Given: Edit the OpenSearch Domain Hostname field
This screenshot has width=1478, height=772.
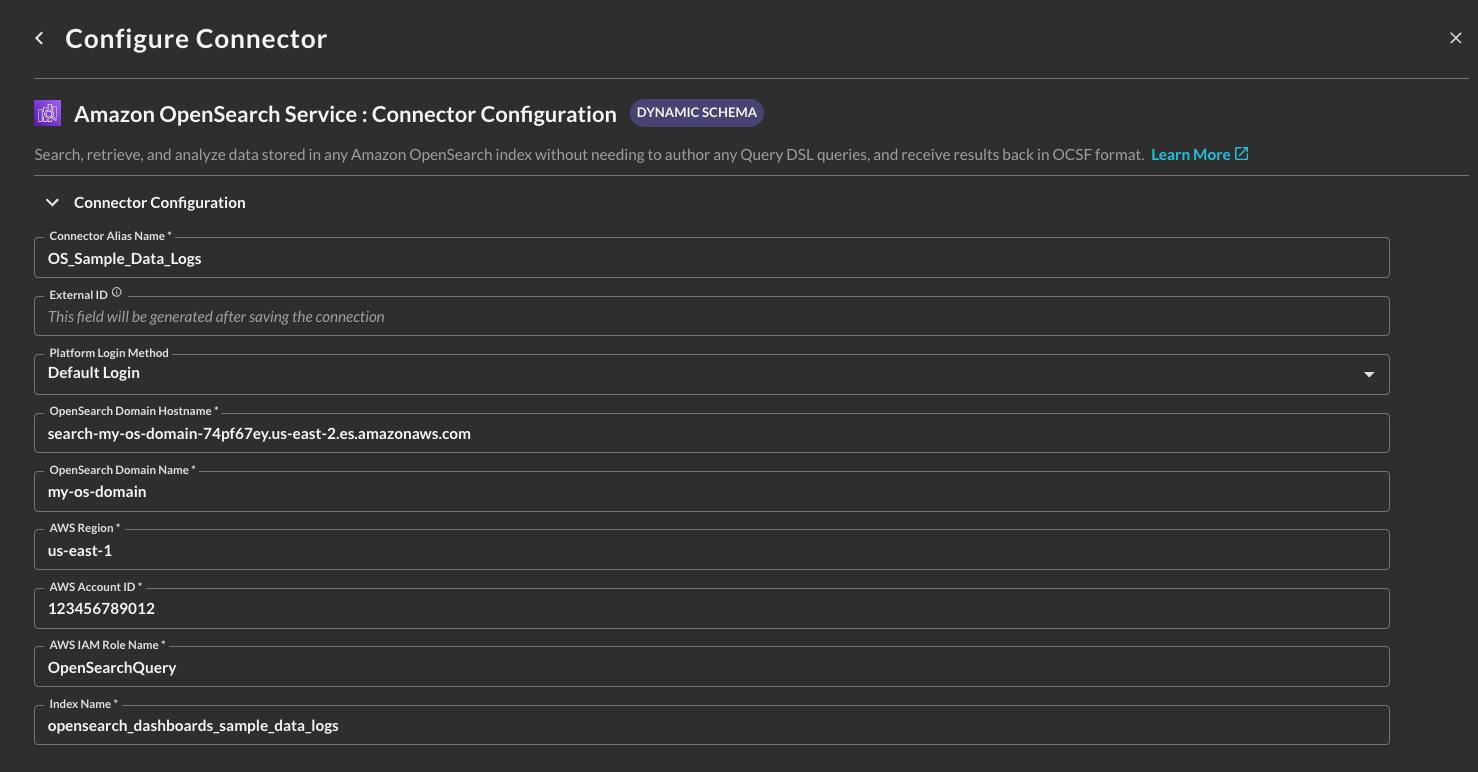Looking at the screenshot, I should point(711,433).
